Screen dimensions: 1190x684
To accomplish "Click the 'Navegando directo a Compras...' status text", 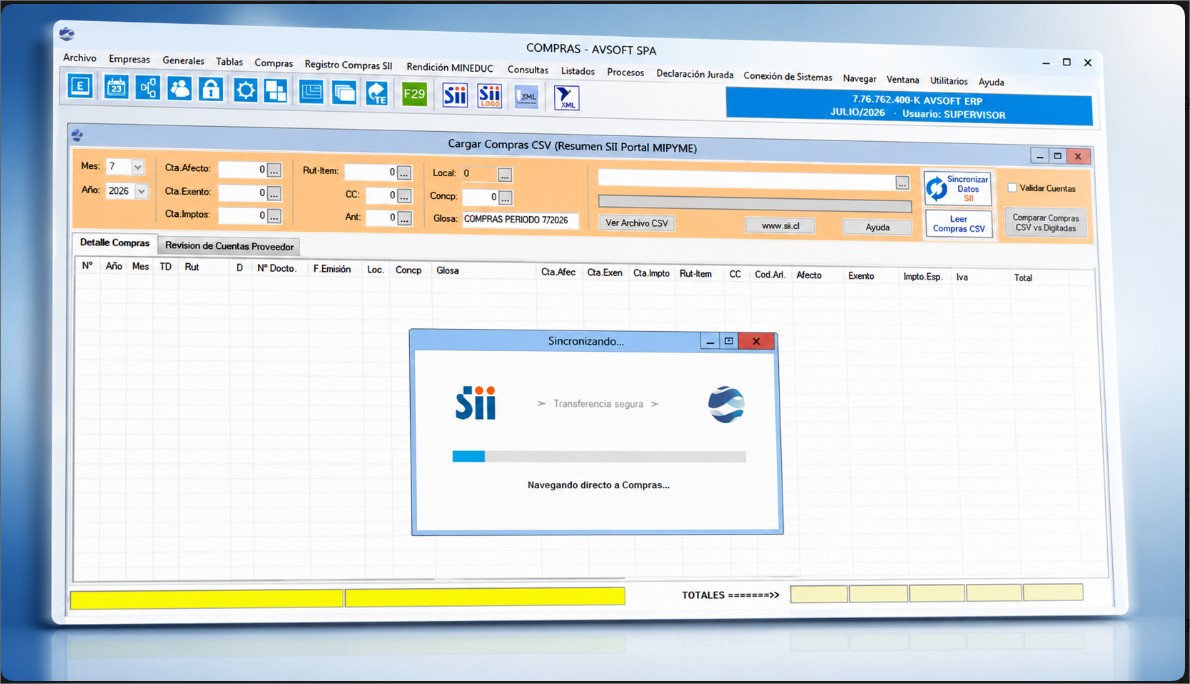I will pos(599,484).
